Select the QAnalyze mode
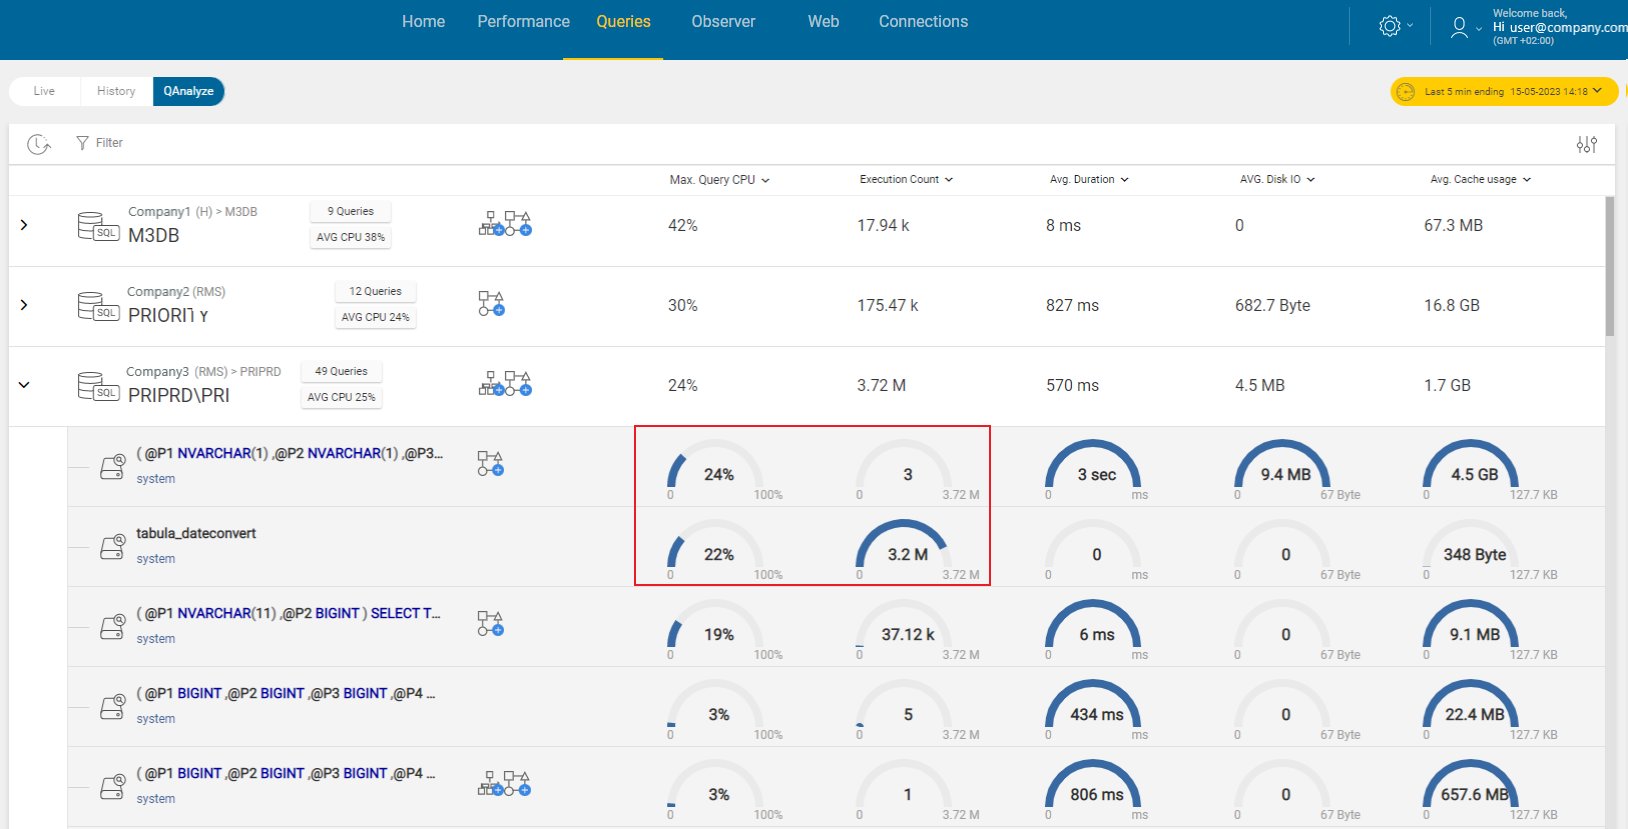Screen dimensions: 1628x829 point(188,91)
